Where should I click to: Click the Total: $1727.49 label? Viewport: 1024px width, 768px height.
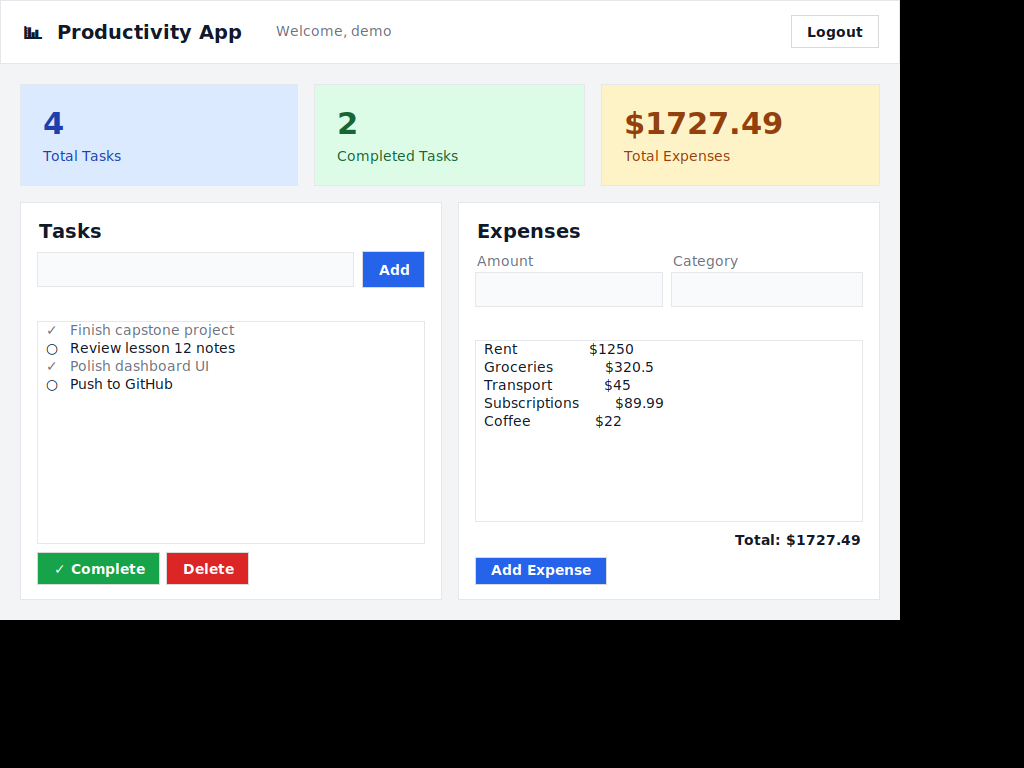[x=797, y=540]
